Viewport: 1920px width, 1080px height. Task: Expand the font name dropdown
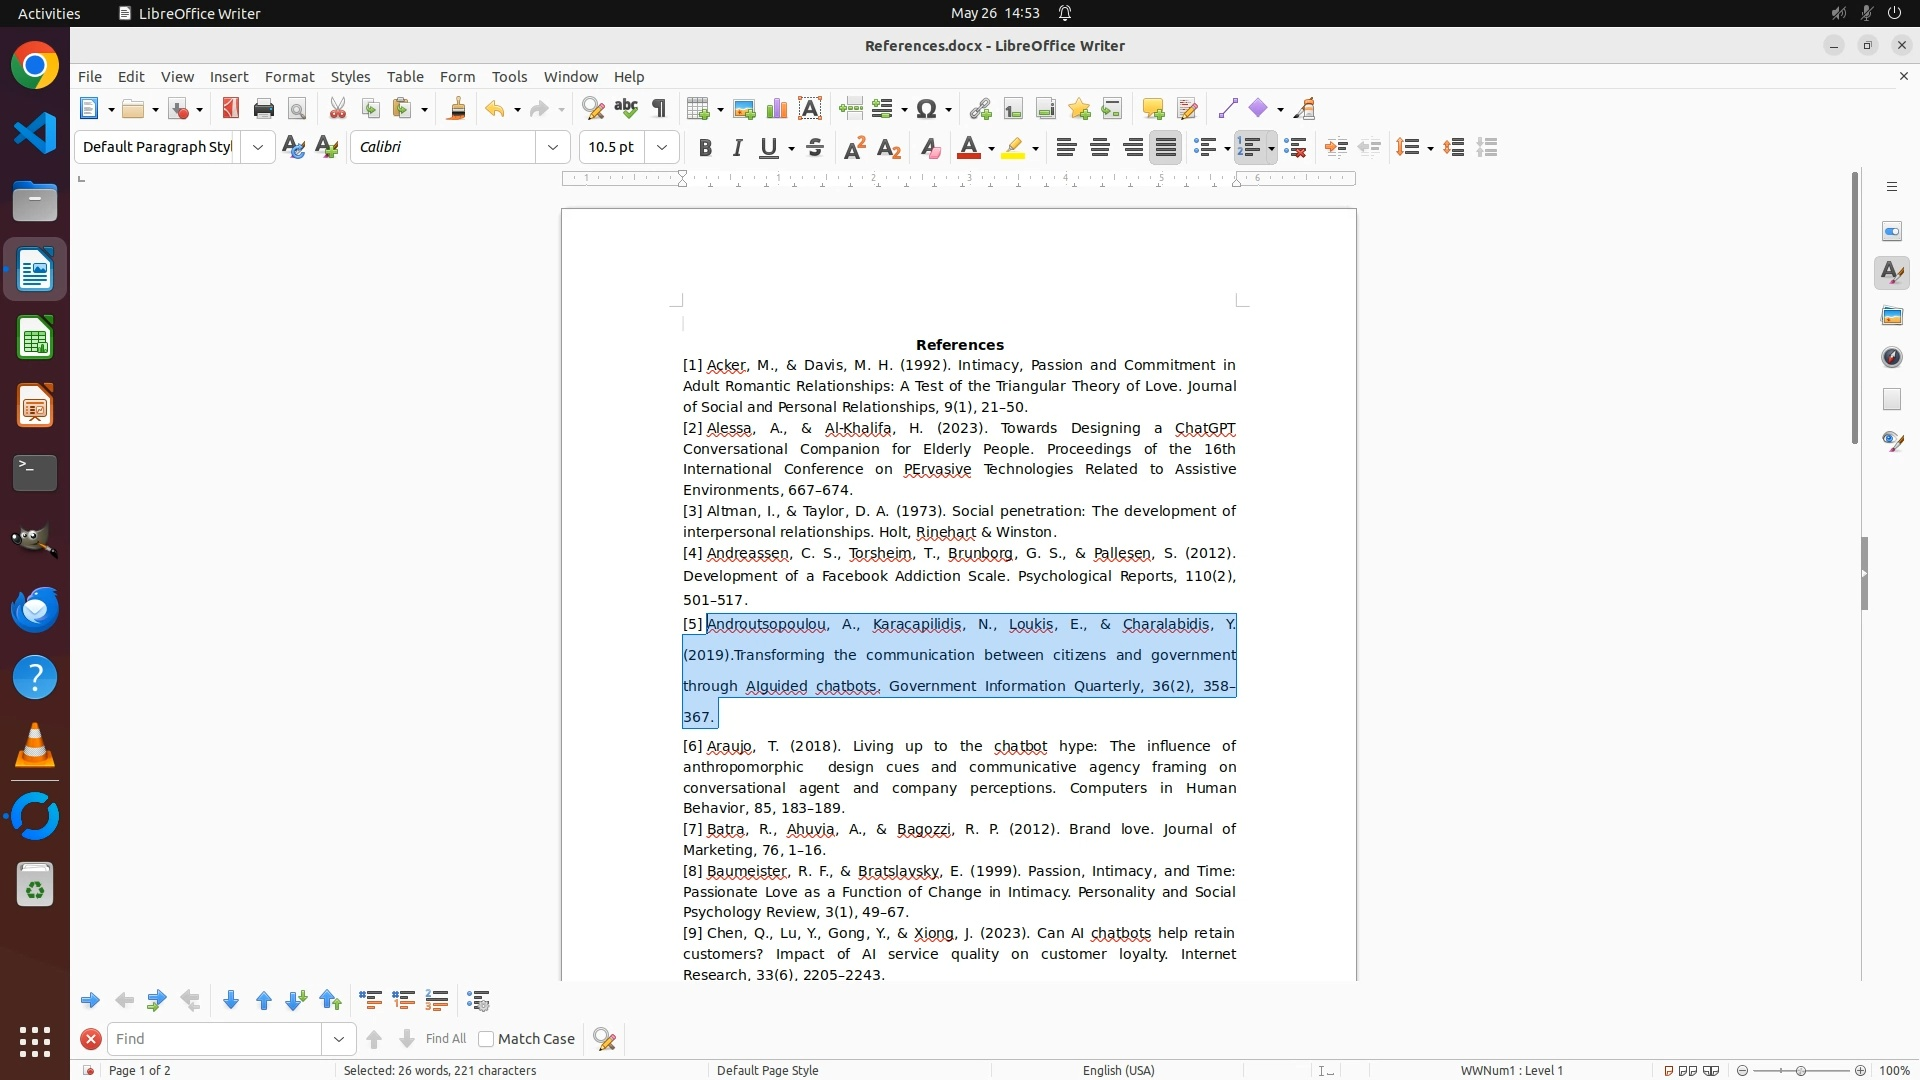coord(553,148)
